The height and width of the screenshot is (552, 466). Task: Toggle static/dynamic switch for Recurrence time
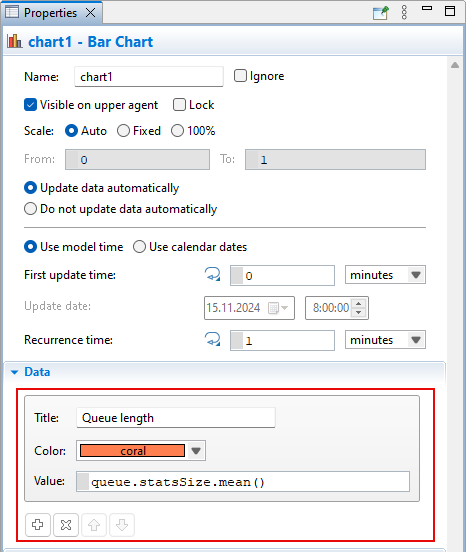coord(213,340)
